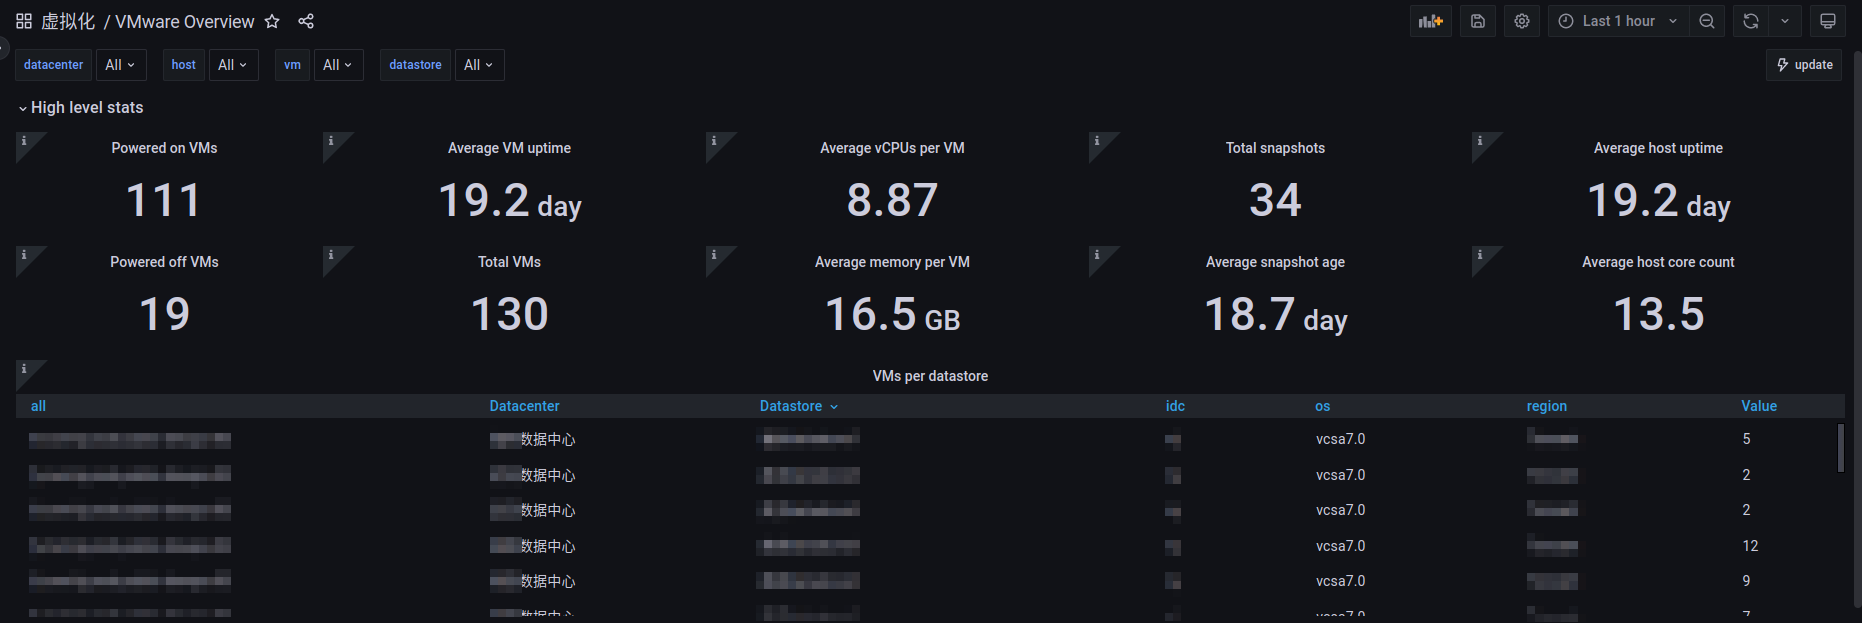The width and height of the screenshot is (1862, 623).
Task: Open the Last 1 hour time picker
Action: tap(1618, 21)
